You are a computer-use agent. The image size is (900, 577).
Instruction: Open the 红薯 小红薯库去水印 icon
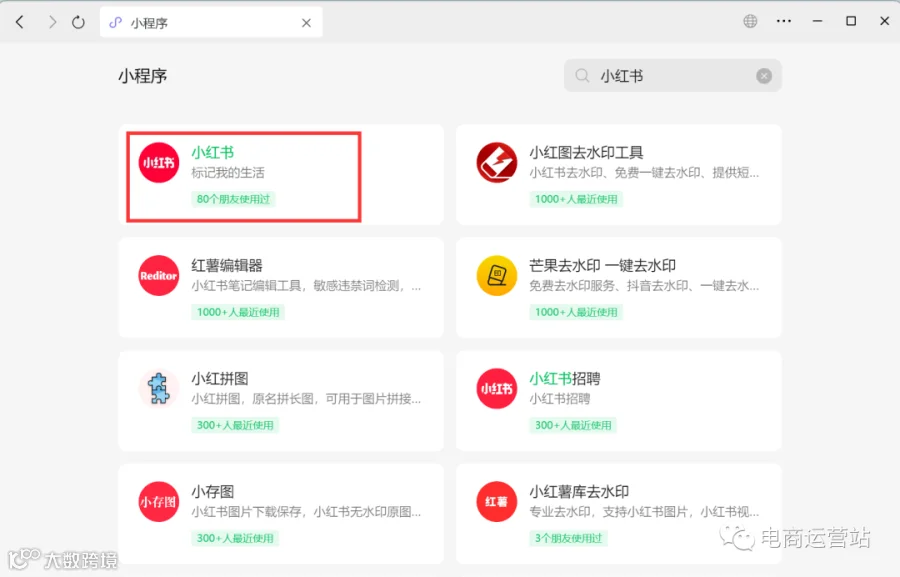click(x=496, y=502)
